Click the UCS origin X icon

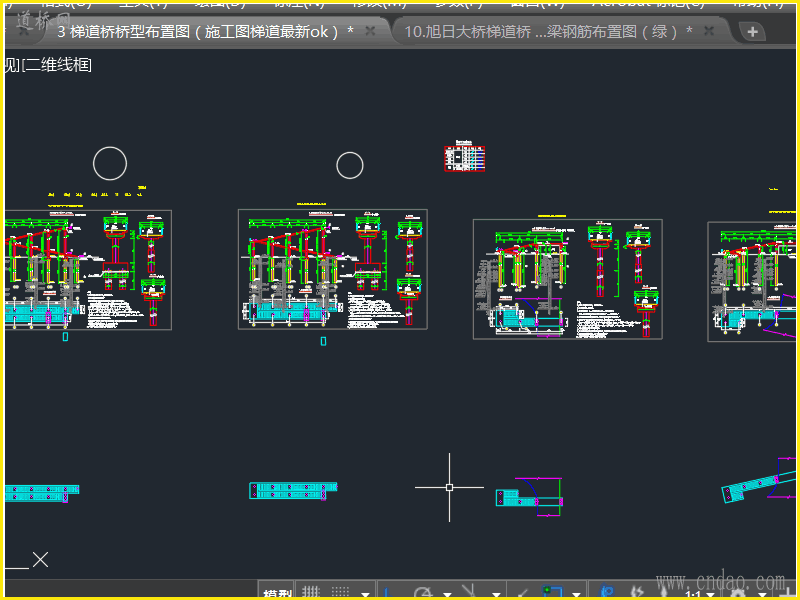pyautogui.click(x=40, y=560)
